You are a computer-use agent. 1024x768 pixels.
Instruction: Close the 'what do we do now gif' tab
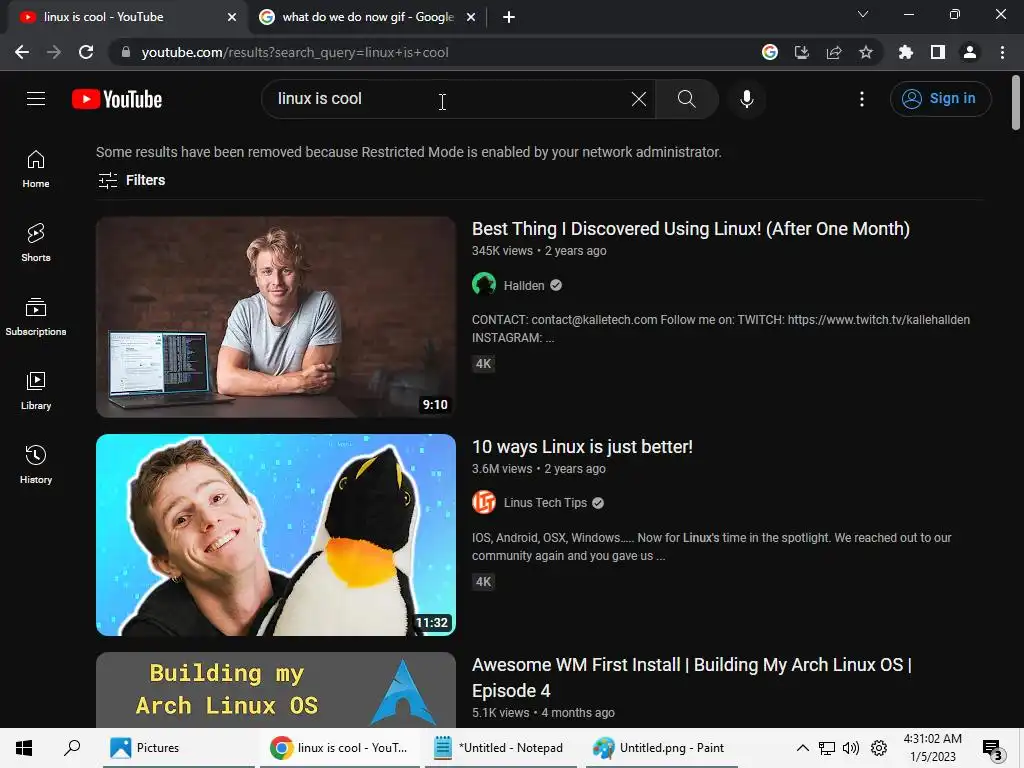click(471, 18)
